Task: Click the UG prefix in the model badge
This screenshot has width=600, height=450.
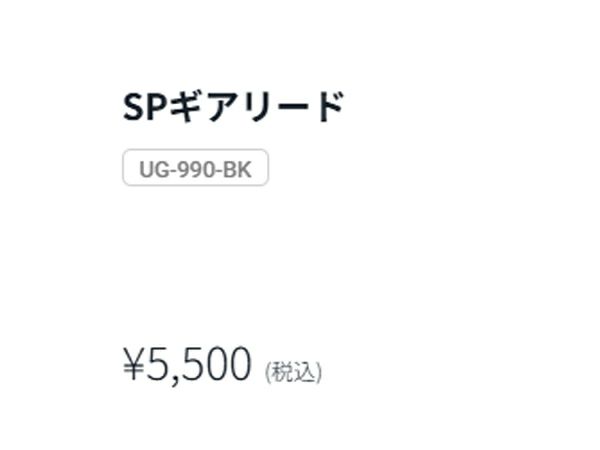Action: coord(152,169)
